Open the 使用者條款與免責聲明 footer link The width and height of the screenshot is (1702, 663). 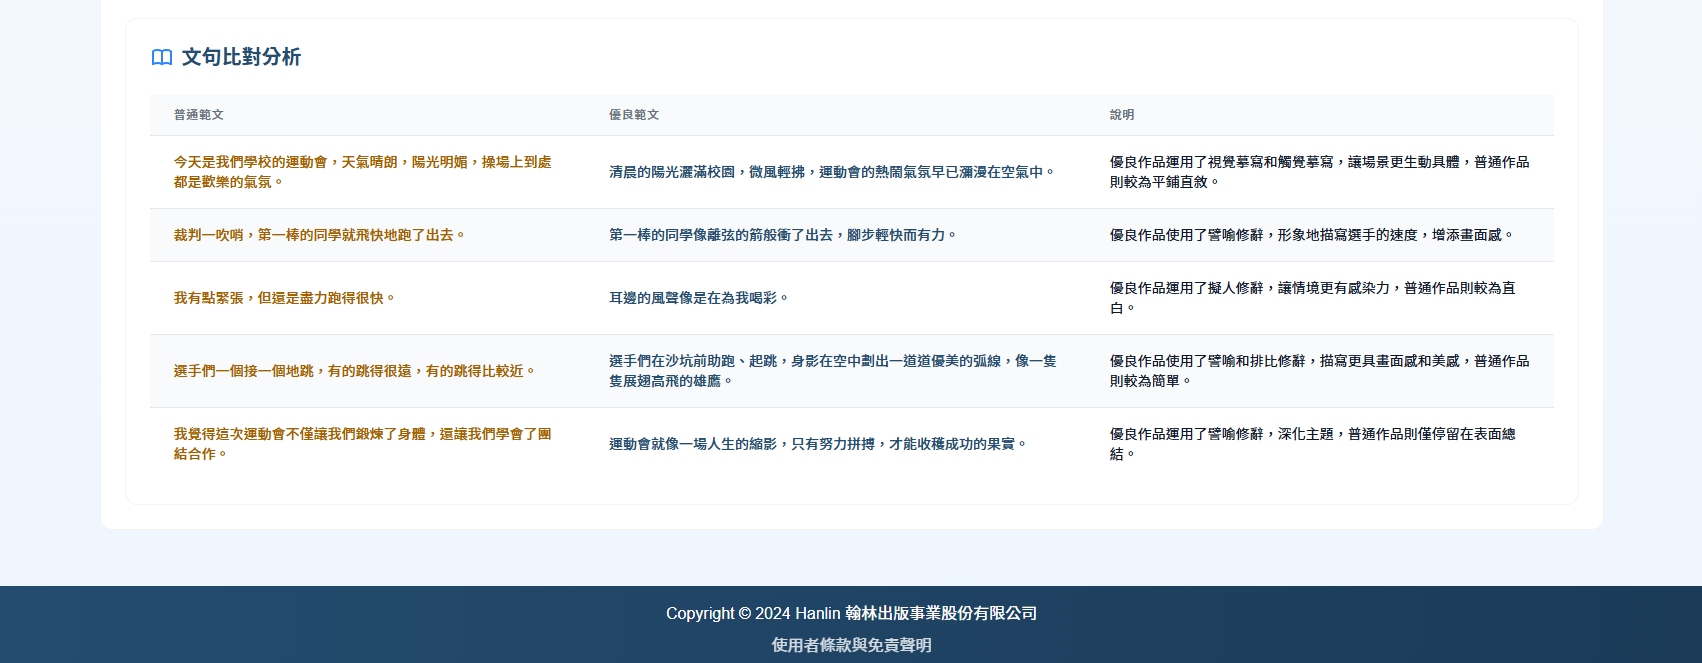tap(851, 645)
